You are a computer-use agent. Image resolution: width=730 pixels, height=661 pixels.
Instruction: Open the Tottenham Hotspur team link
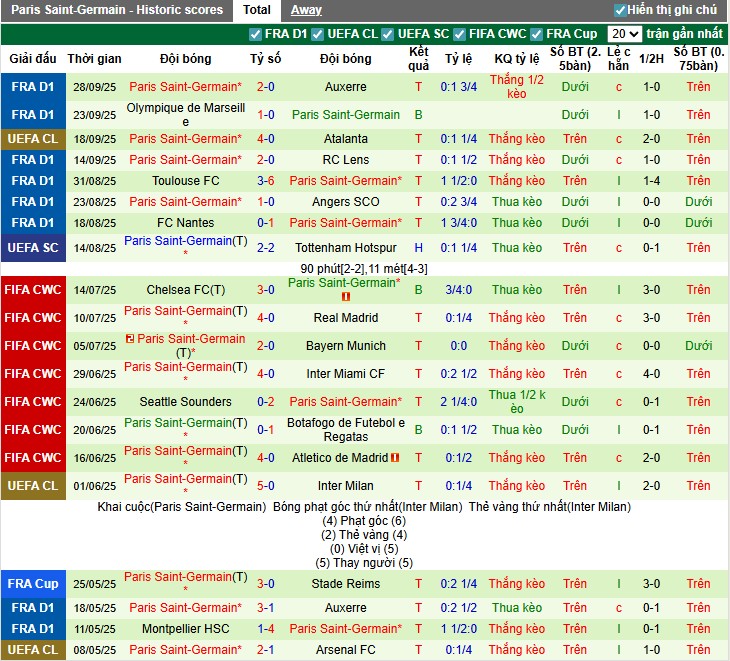[346, 248]
